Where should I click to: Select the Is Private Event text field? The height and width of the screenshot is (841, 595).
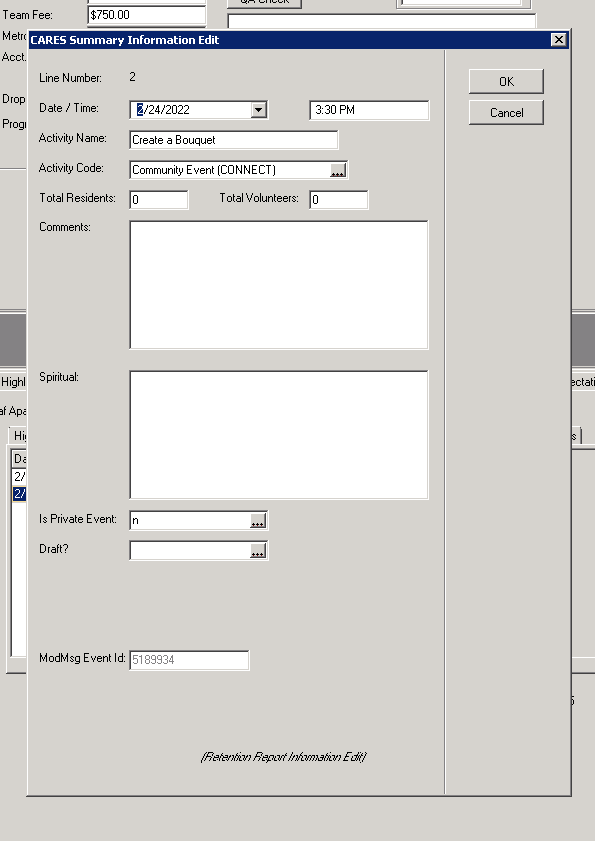[190, 521]
